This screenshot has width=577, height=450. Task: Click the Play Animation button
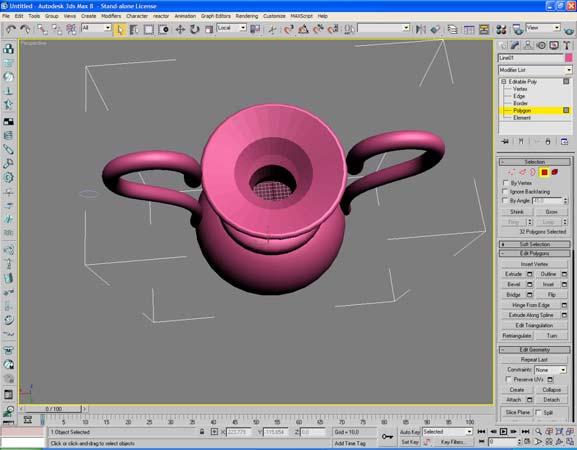[x=504, y=431]
